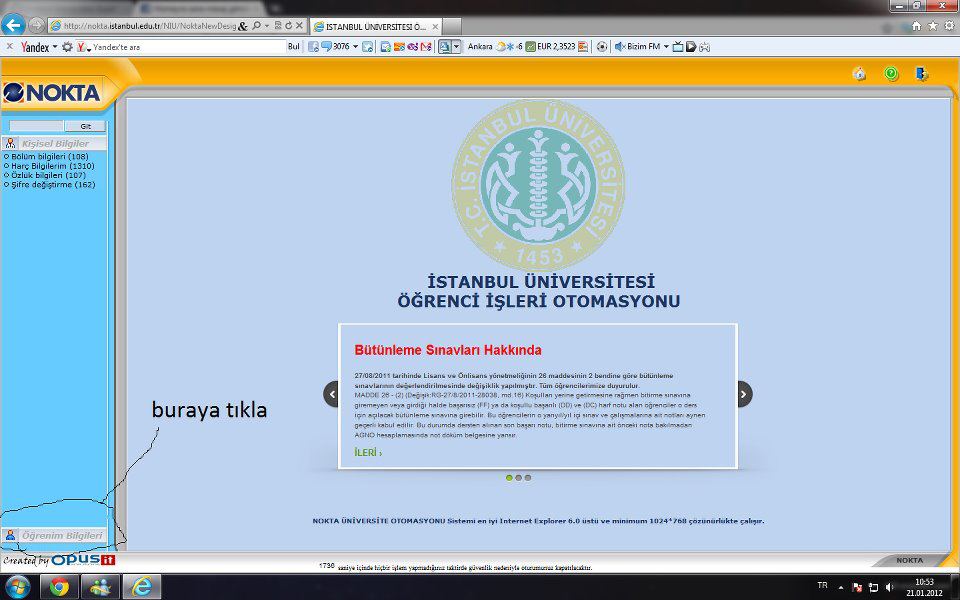Close the Yandex toolbar with its X

(9, 47)
